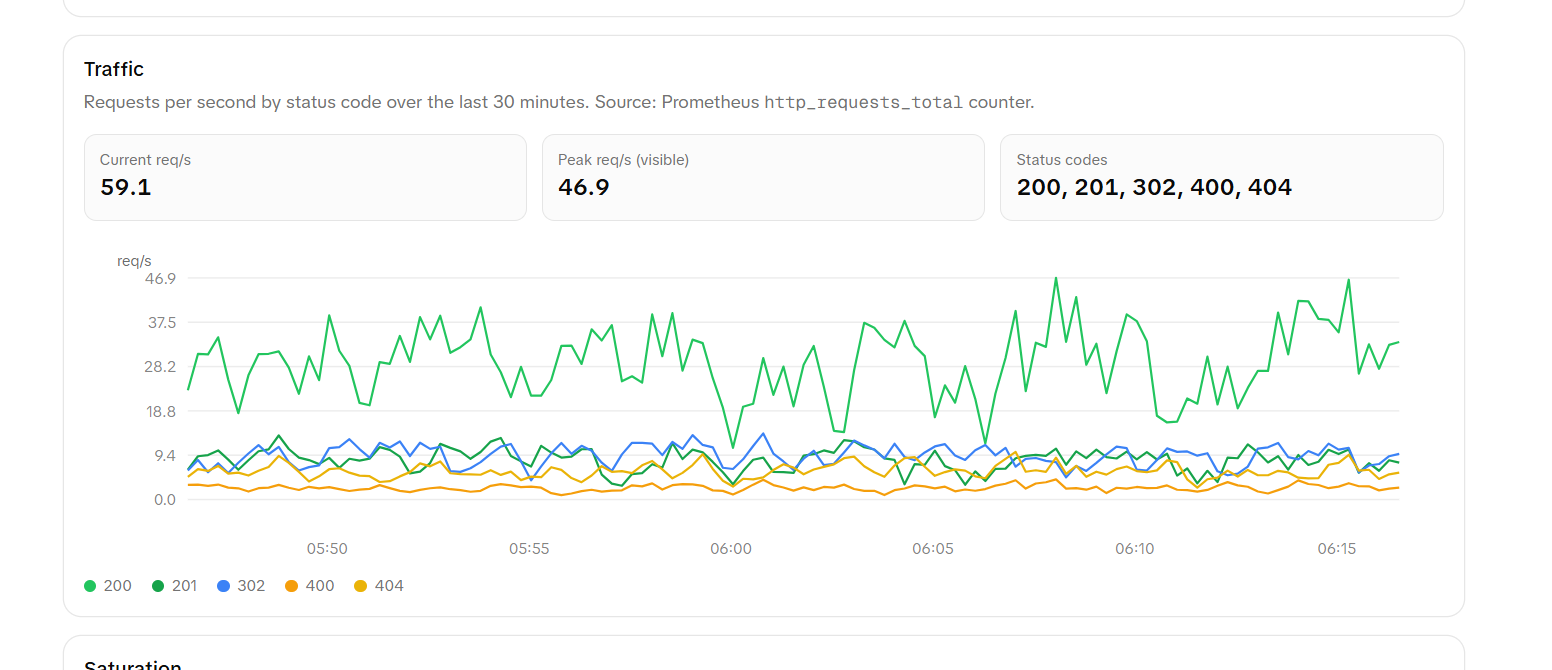Select the Current req/s stat card

pos(305,177)
